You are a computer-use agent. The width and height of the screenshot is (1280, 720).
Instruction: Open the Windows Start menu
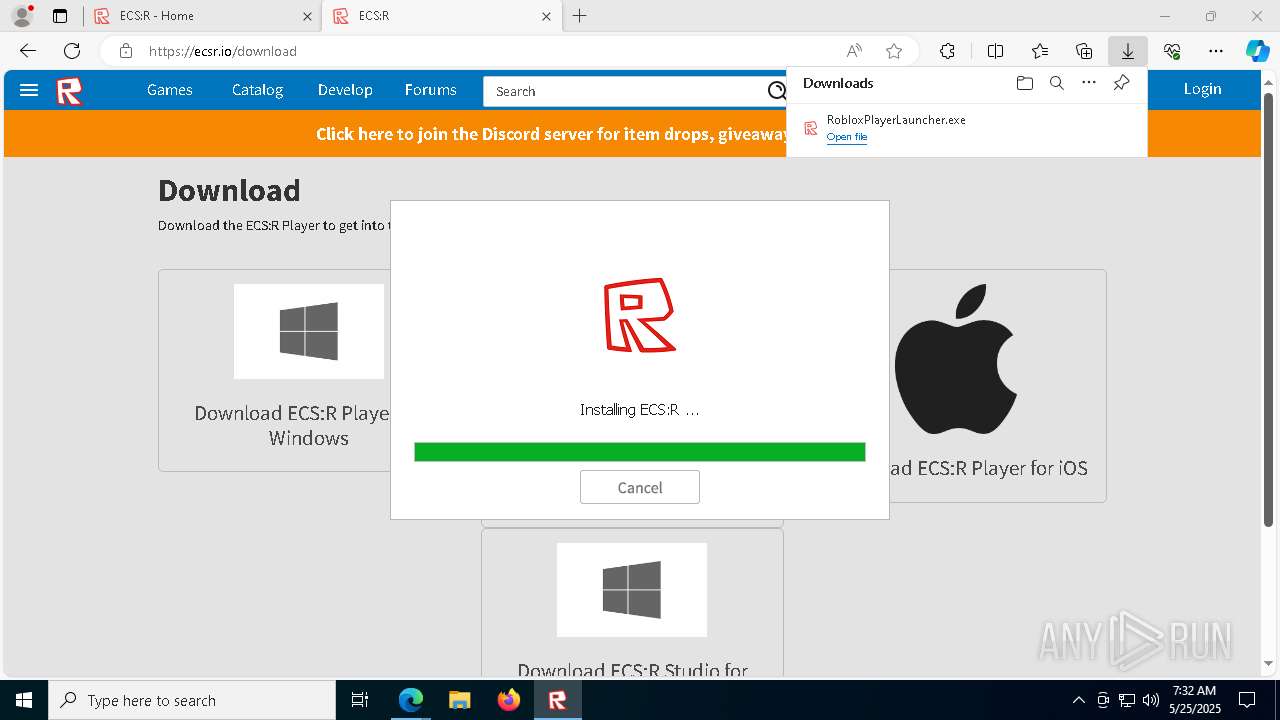(x=24, y=700)
